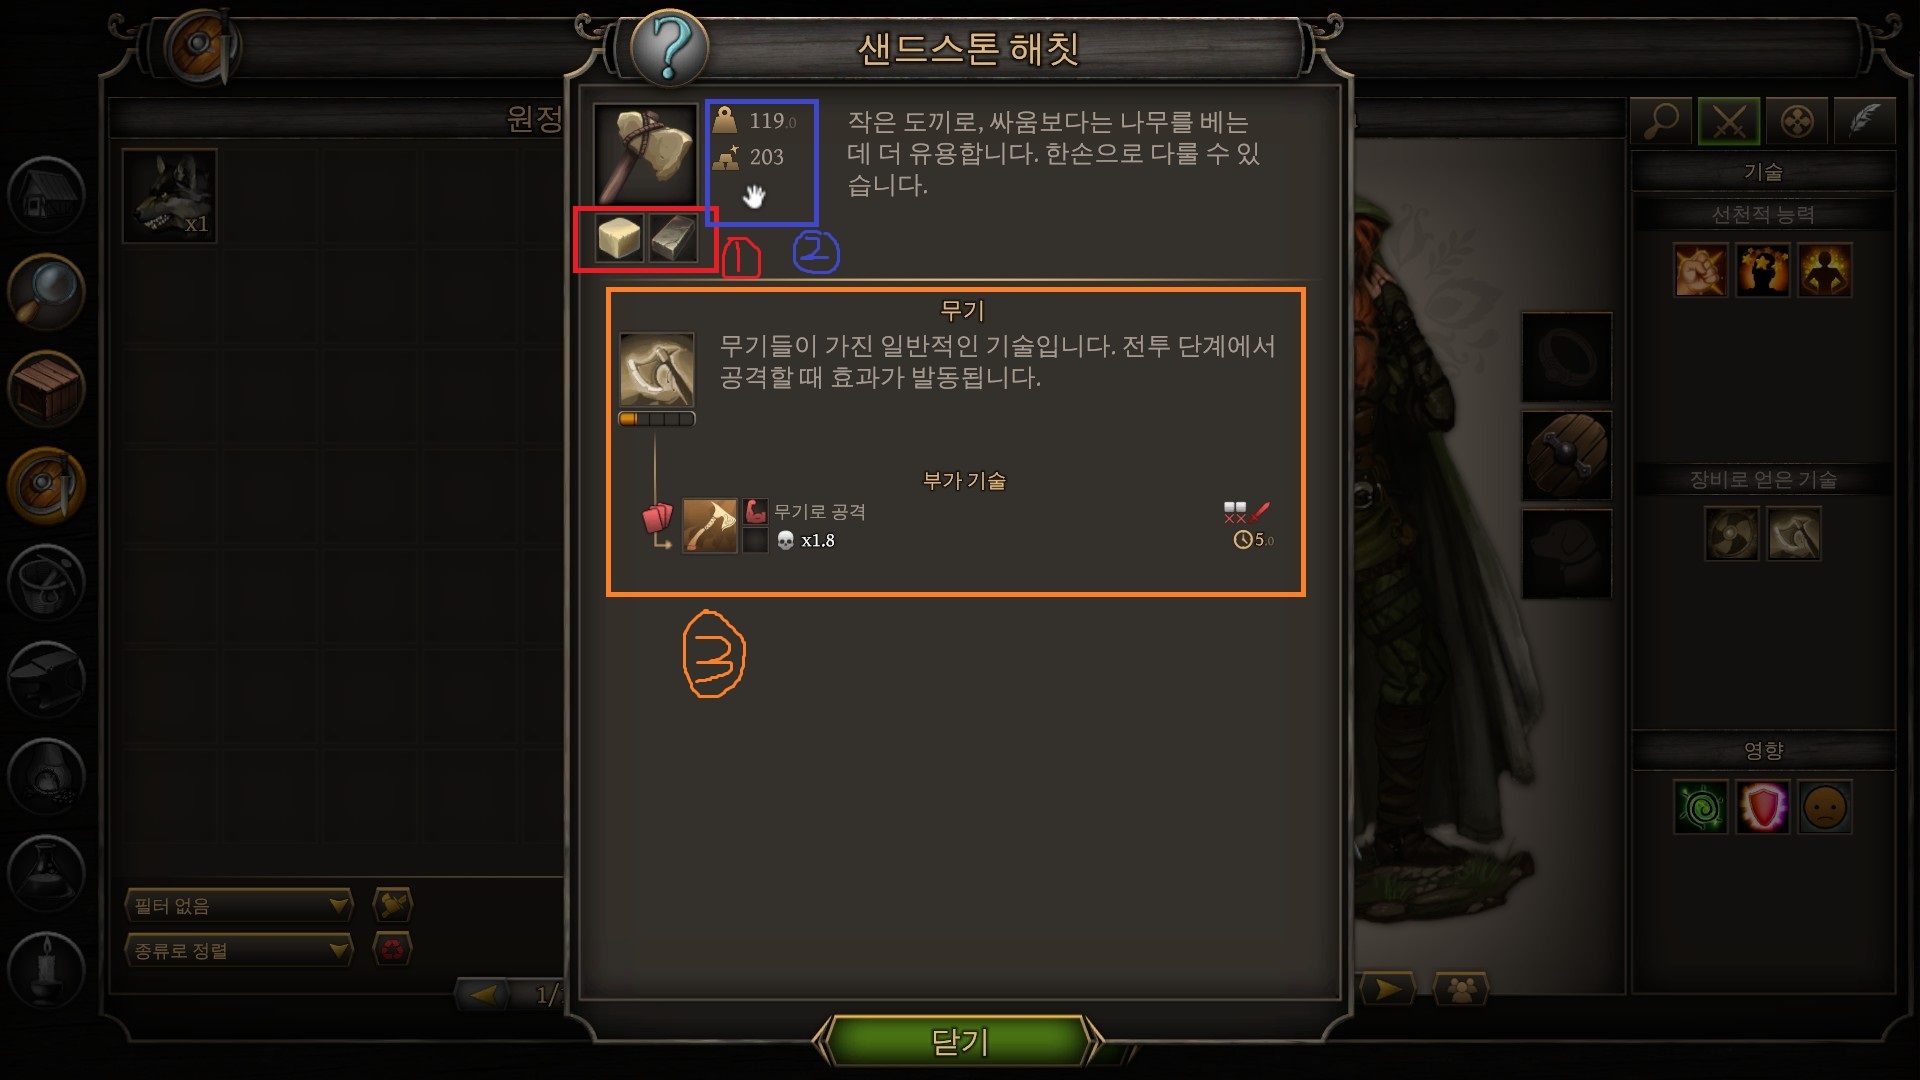Toggle the red recycle button beside sort
This screenshot has width=1920, height=1080.
(x=393, y=949)
